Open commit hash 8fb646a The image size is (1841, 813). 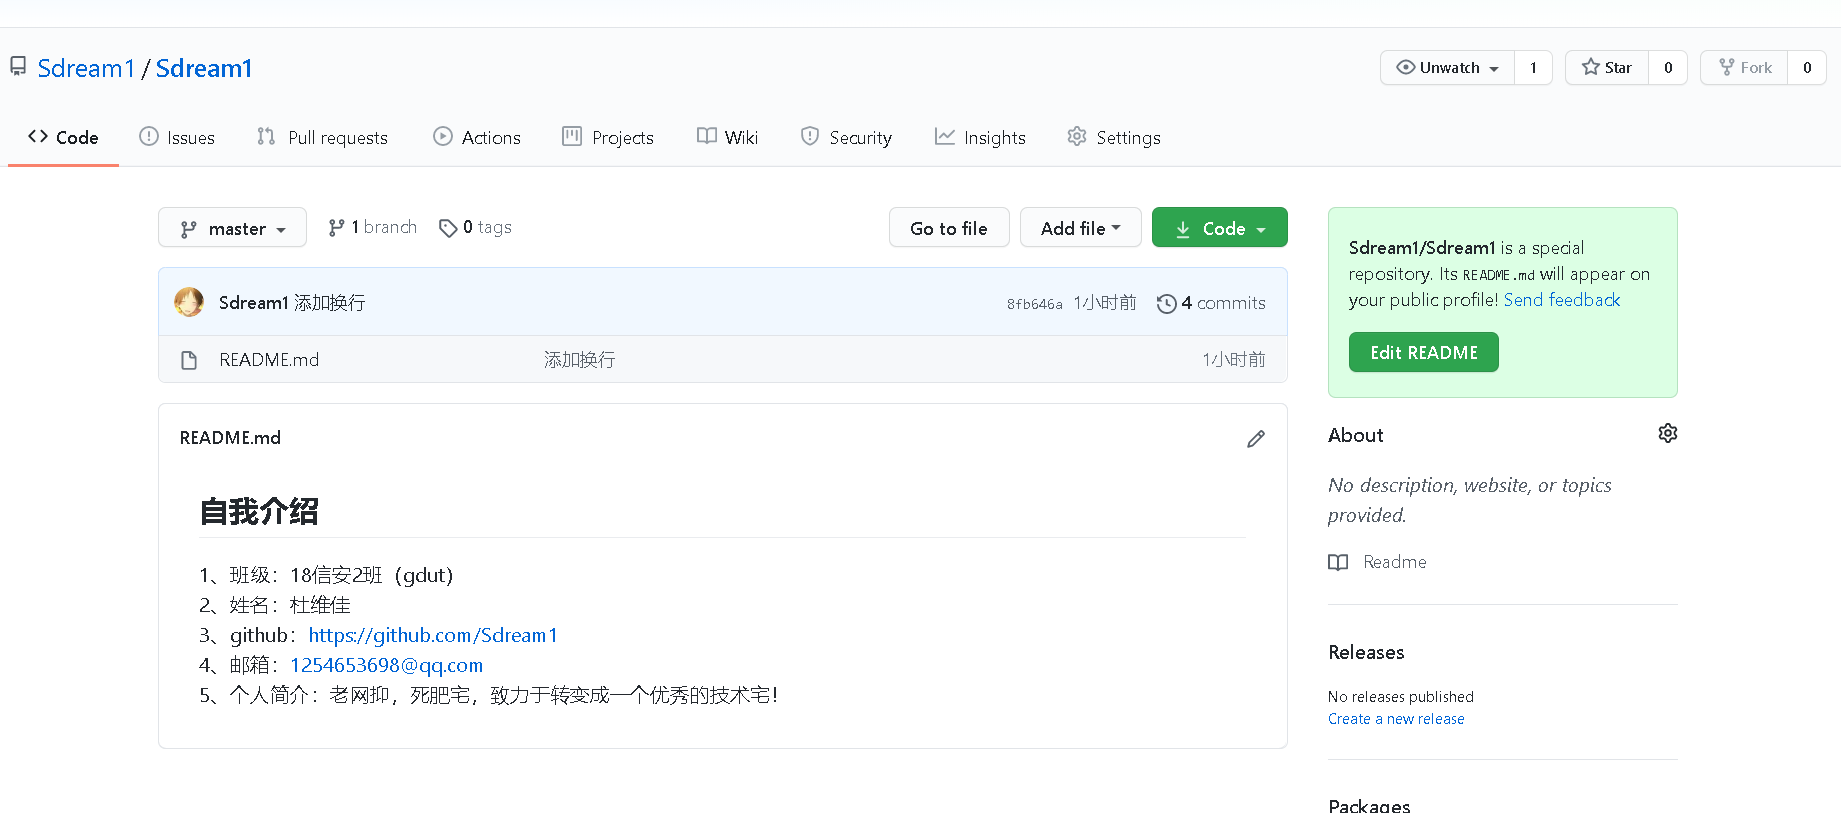[1035, 304]
